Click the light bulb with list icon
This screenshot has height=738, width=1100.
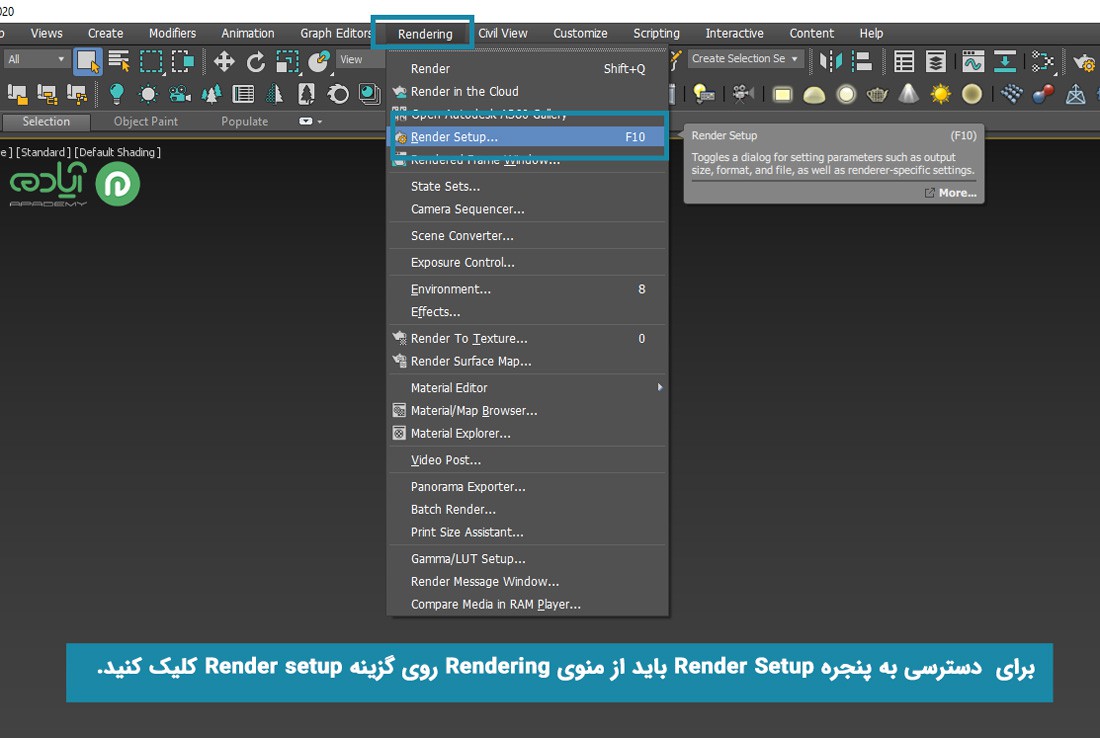coord(704,93)
